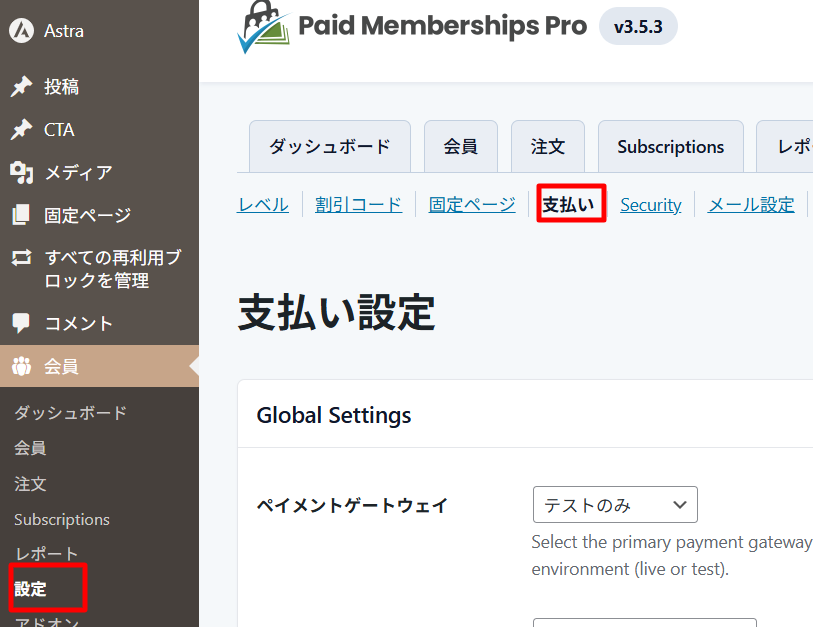Open すべての再利用ブロックを管理 menu item
This screenshot has height=627, width=813.
(99, 269)
